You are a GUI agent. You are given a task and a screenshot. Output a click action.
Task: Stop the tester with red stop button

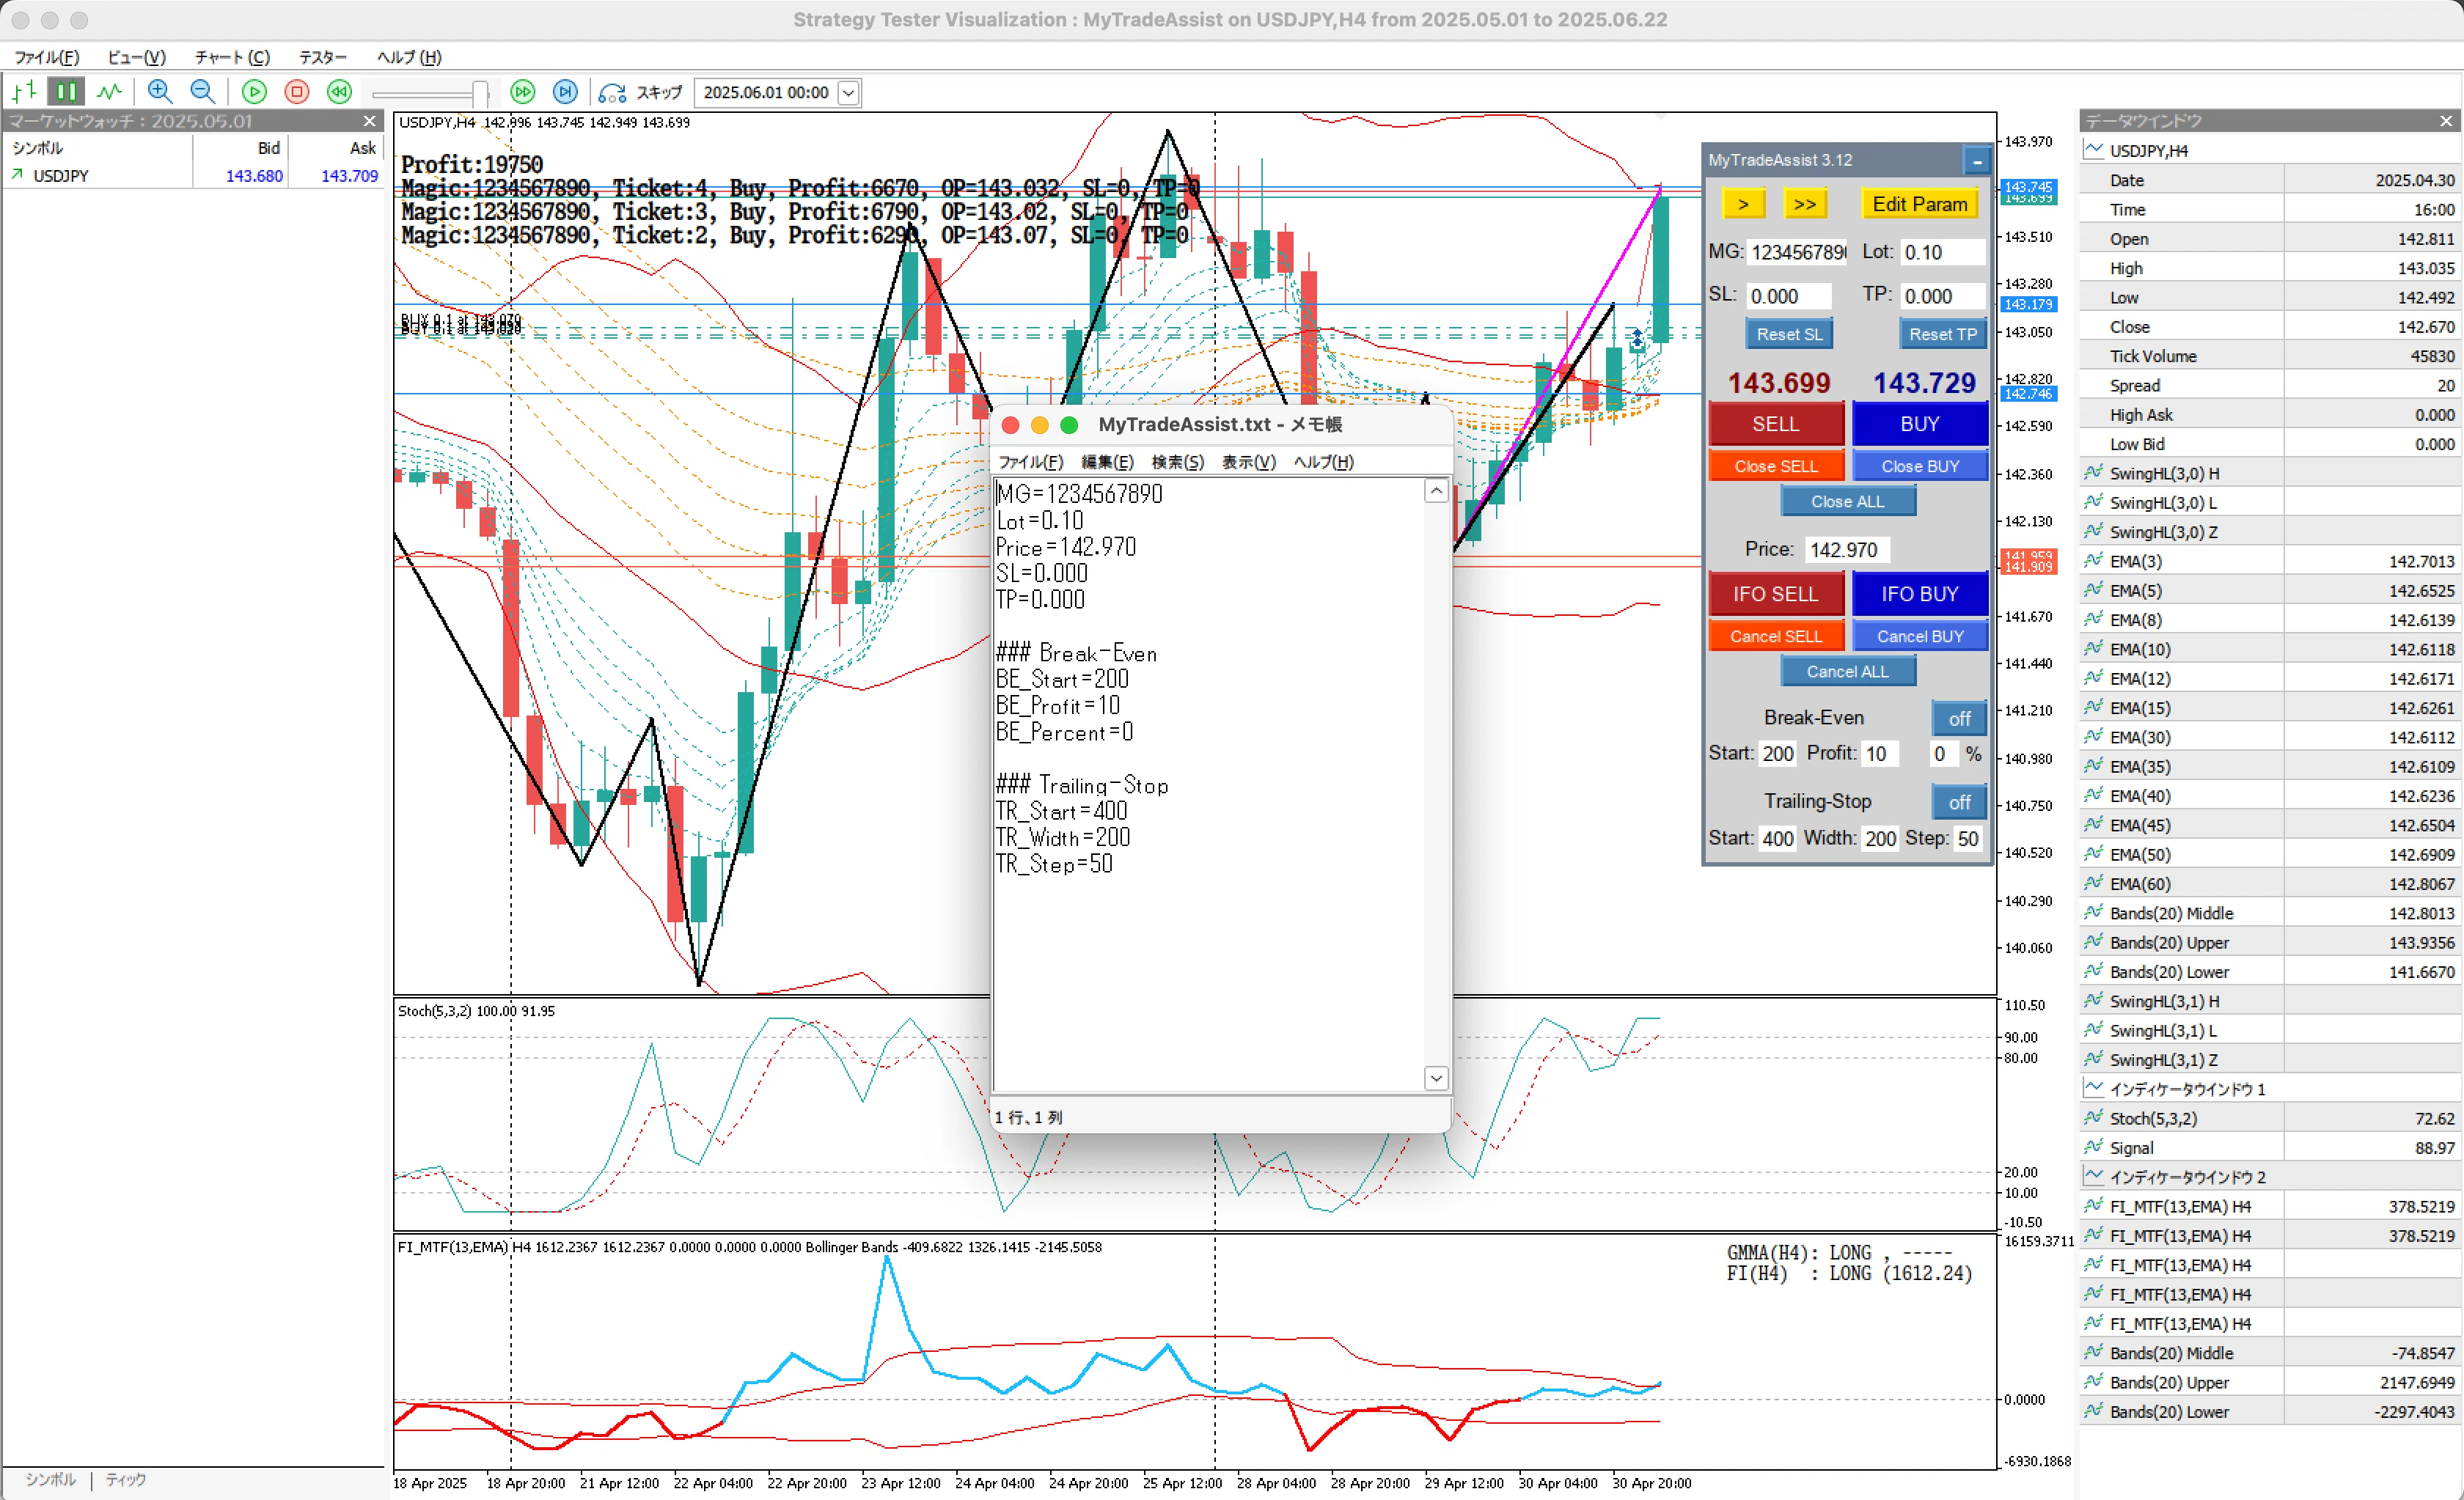pyautogui.click(x=297, y=92)
